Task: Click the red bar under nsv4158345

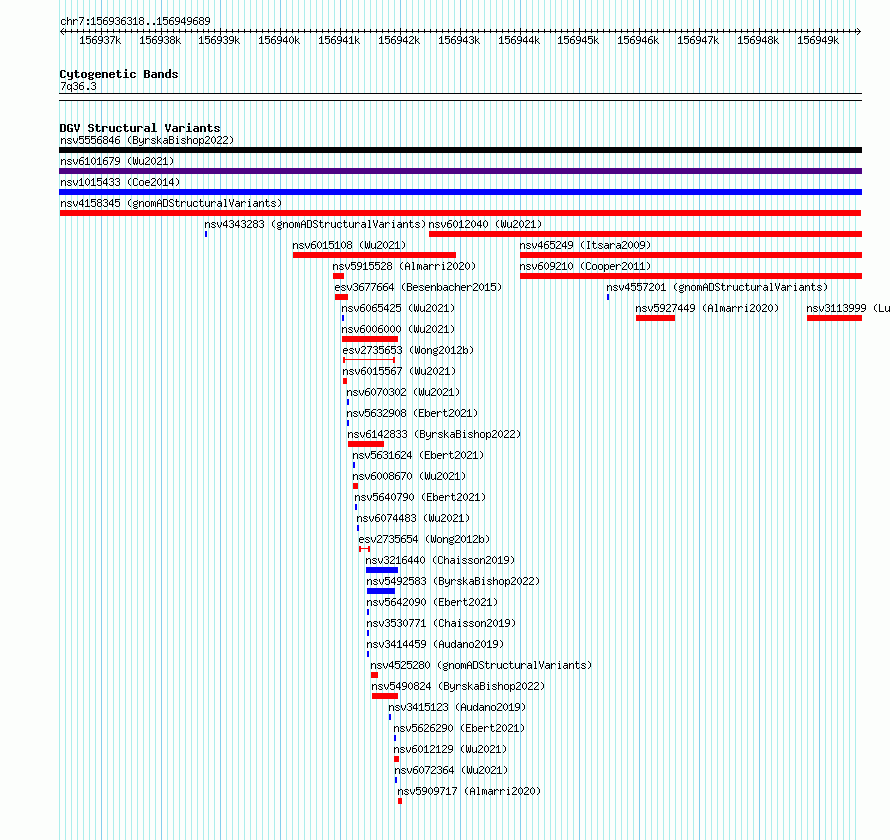Action: click(x=460, y=213)
